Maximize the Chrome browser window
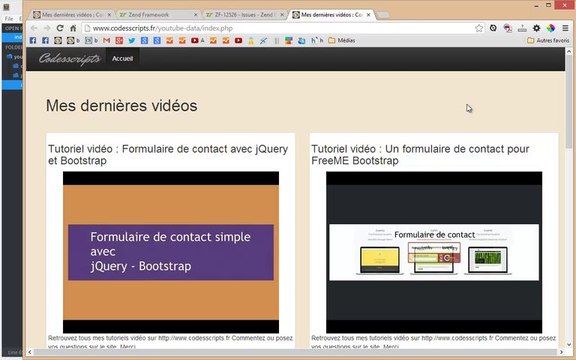 click(548, 5)
